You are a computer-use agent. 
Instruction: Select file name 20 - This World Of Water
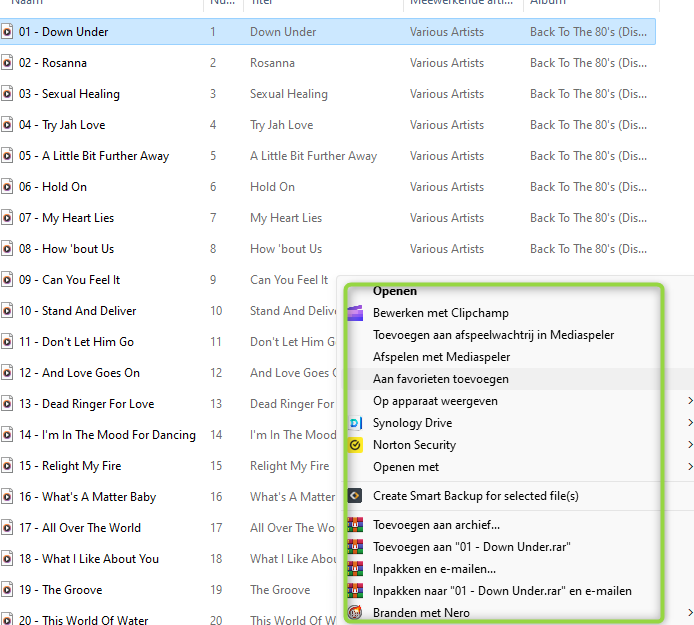pos(83,620)
